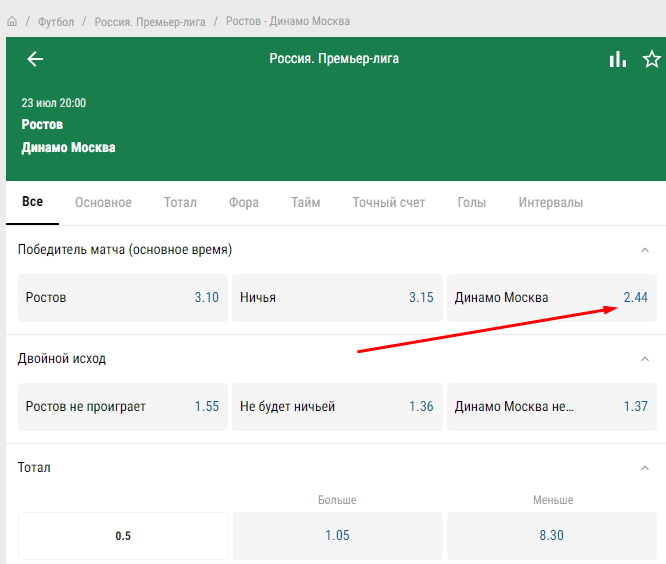The image size is (666, 564).
Task: Click the match date 23 июл 20:00
Action: [54, 103]
